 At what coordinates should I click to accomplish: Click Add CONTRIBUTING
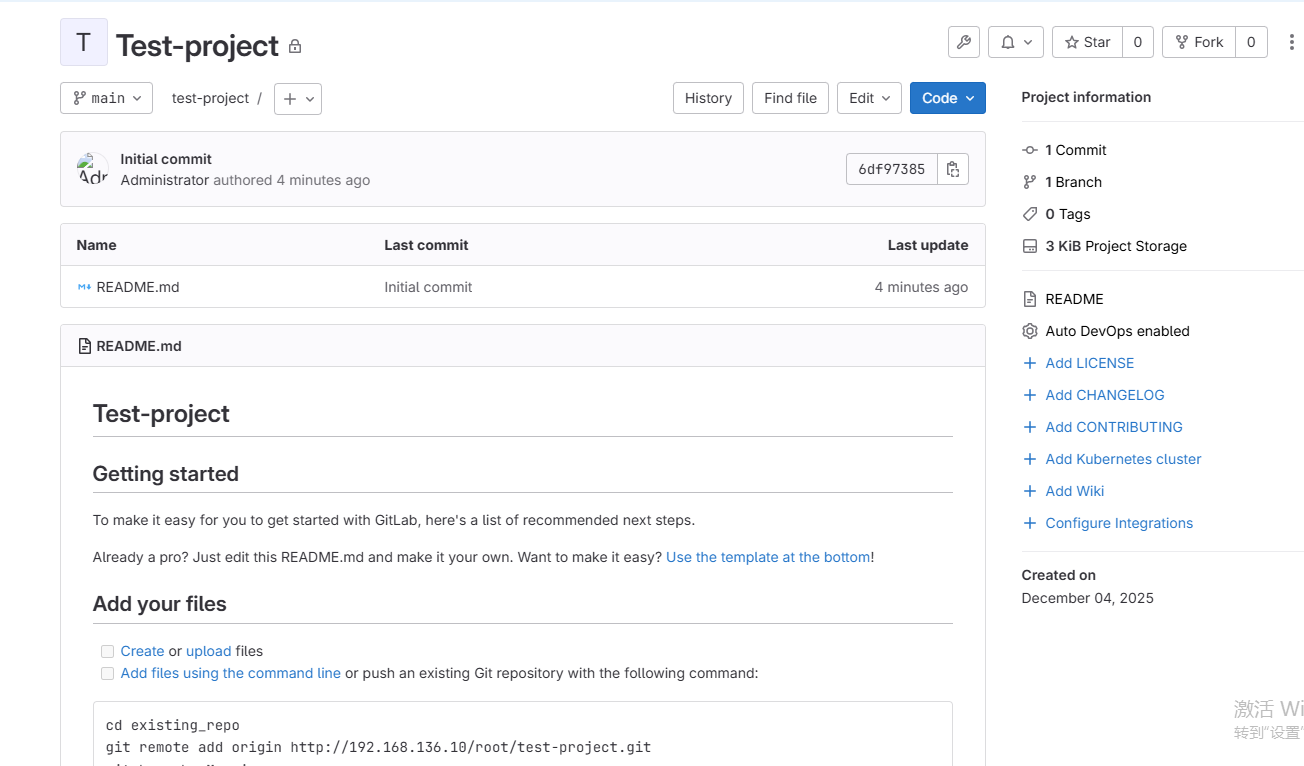[1114, 427]
